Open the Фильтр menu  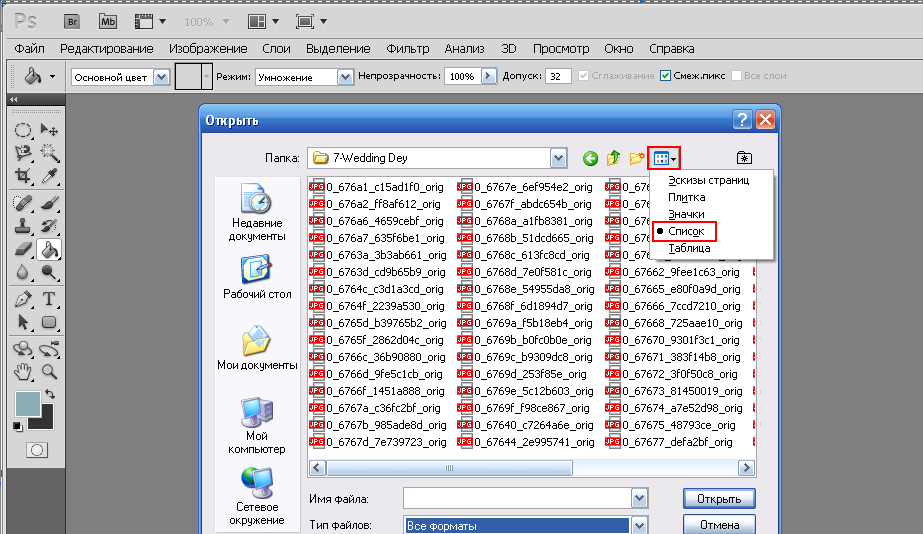tap(407, 48)
